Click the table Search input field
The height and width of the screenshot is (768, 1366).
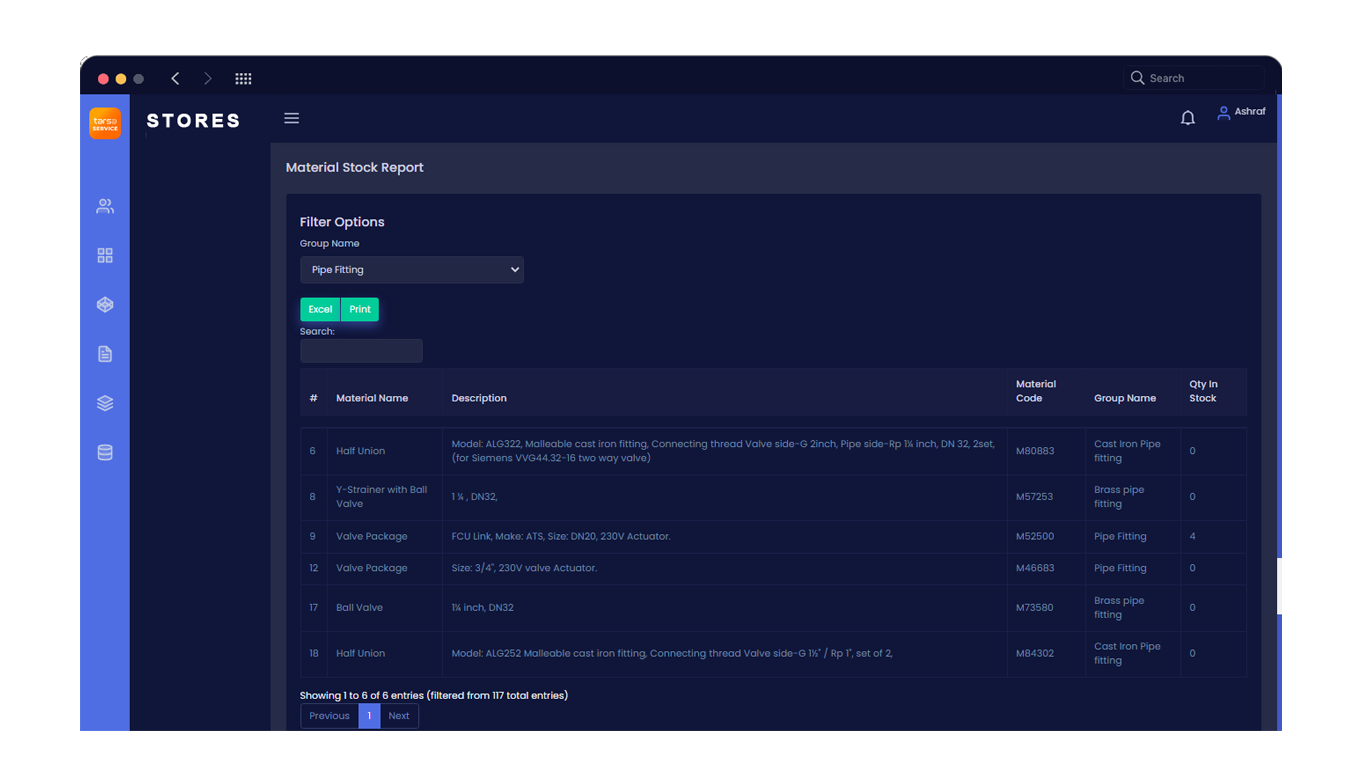pyautogui.click(x=361, y=351)
